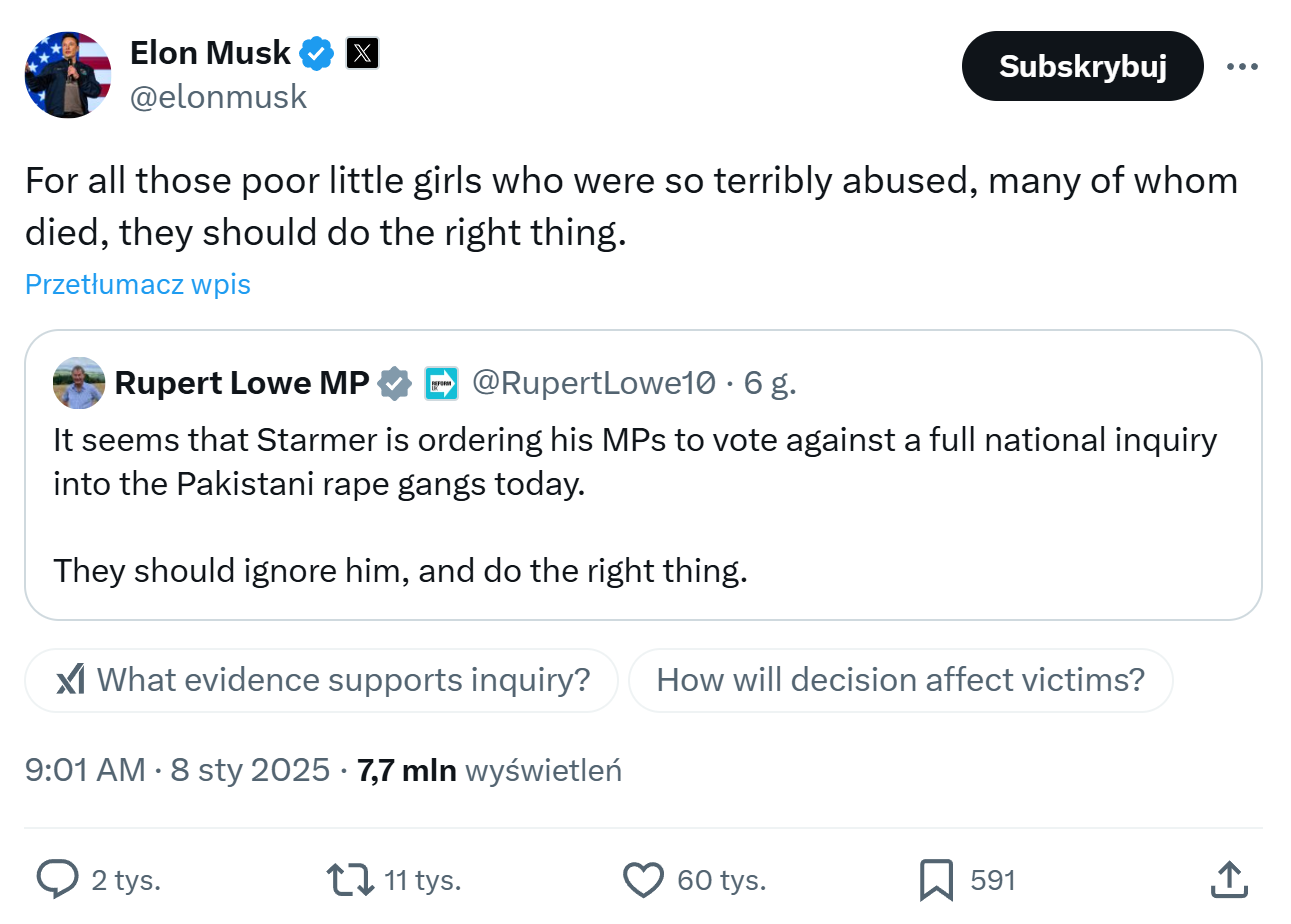1291x924 pixels.
Task: Click the Przetłumacz wpis translate link
Action: coord(137,285)
